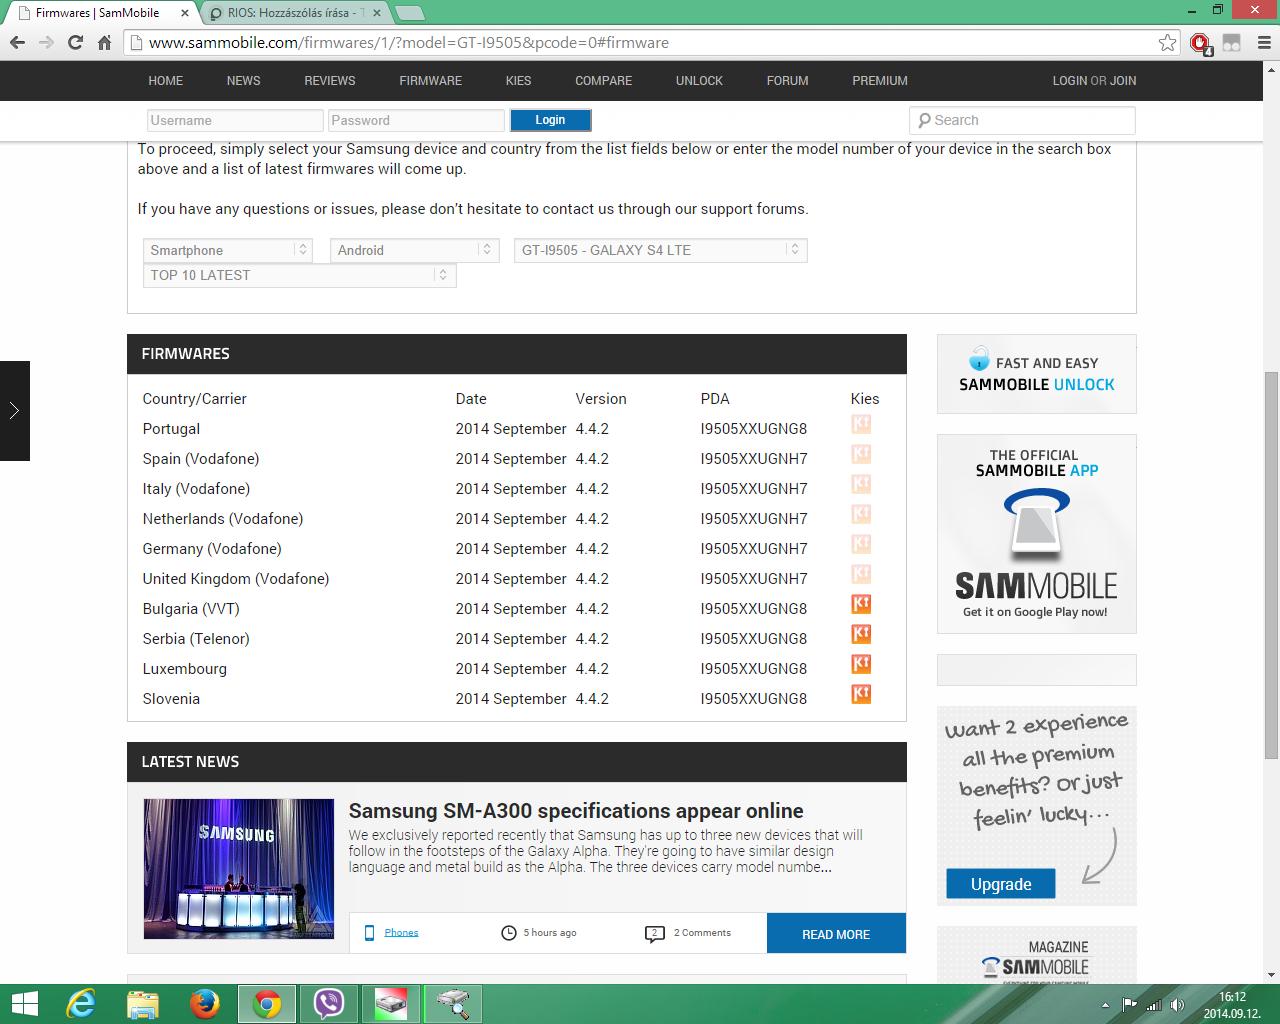Open UNLOCK menu item
This screenshot has width=1280, height=1024.
point(699,81)
